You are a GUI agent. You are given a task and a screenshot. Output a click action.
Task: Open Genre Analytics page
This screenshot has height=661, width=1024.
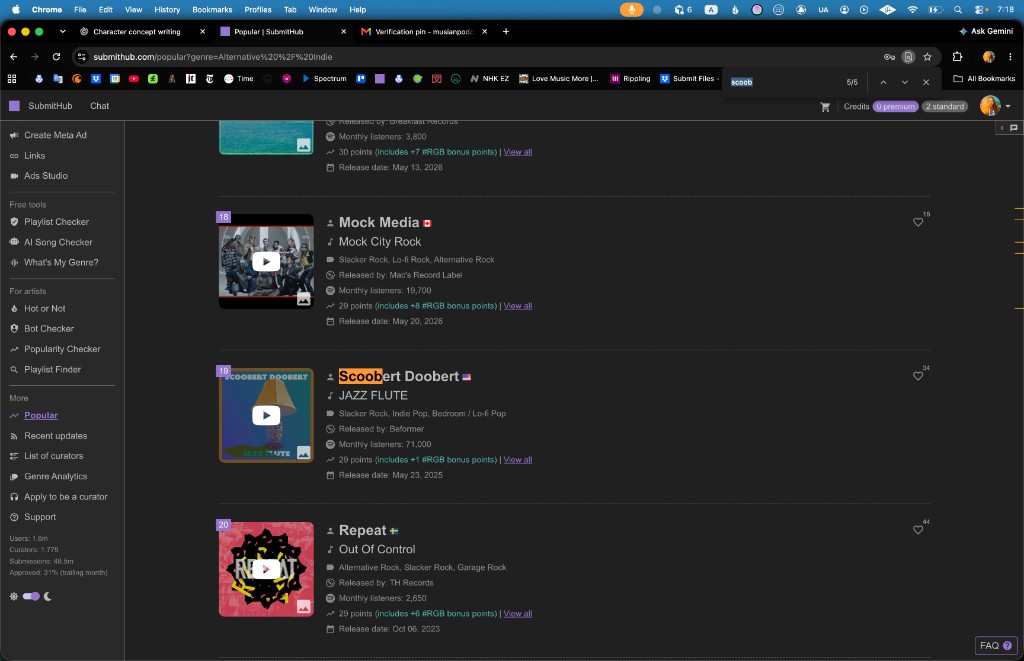coord(56,476)
